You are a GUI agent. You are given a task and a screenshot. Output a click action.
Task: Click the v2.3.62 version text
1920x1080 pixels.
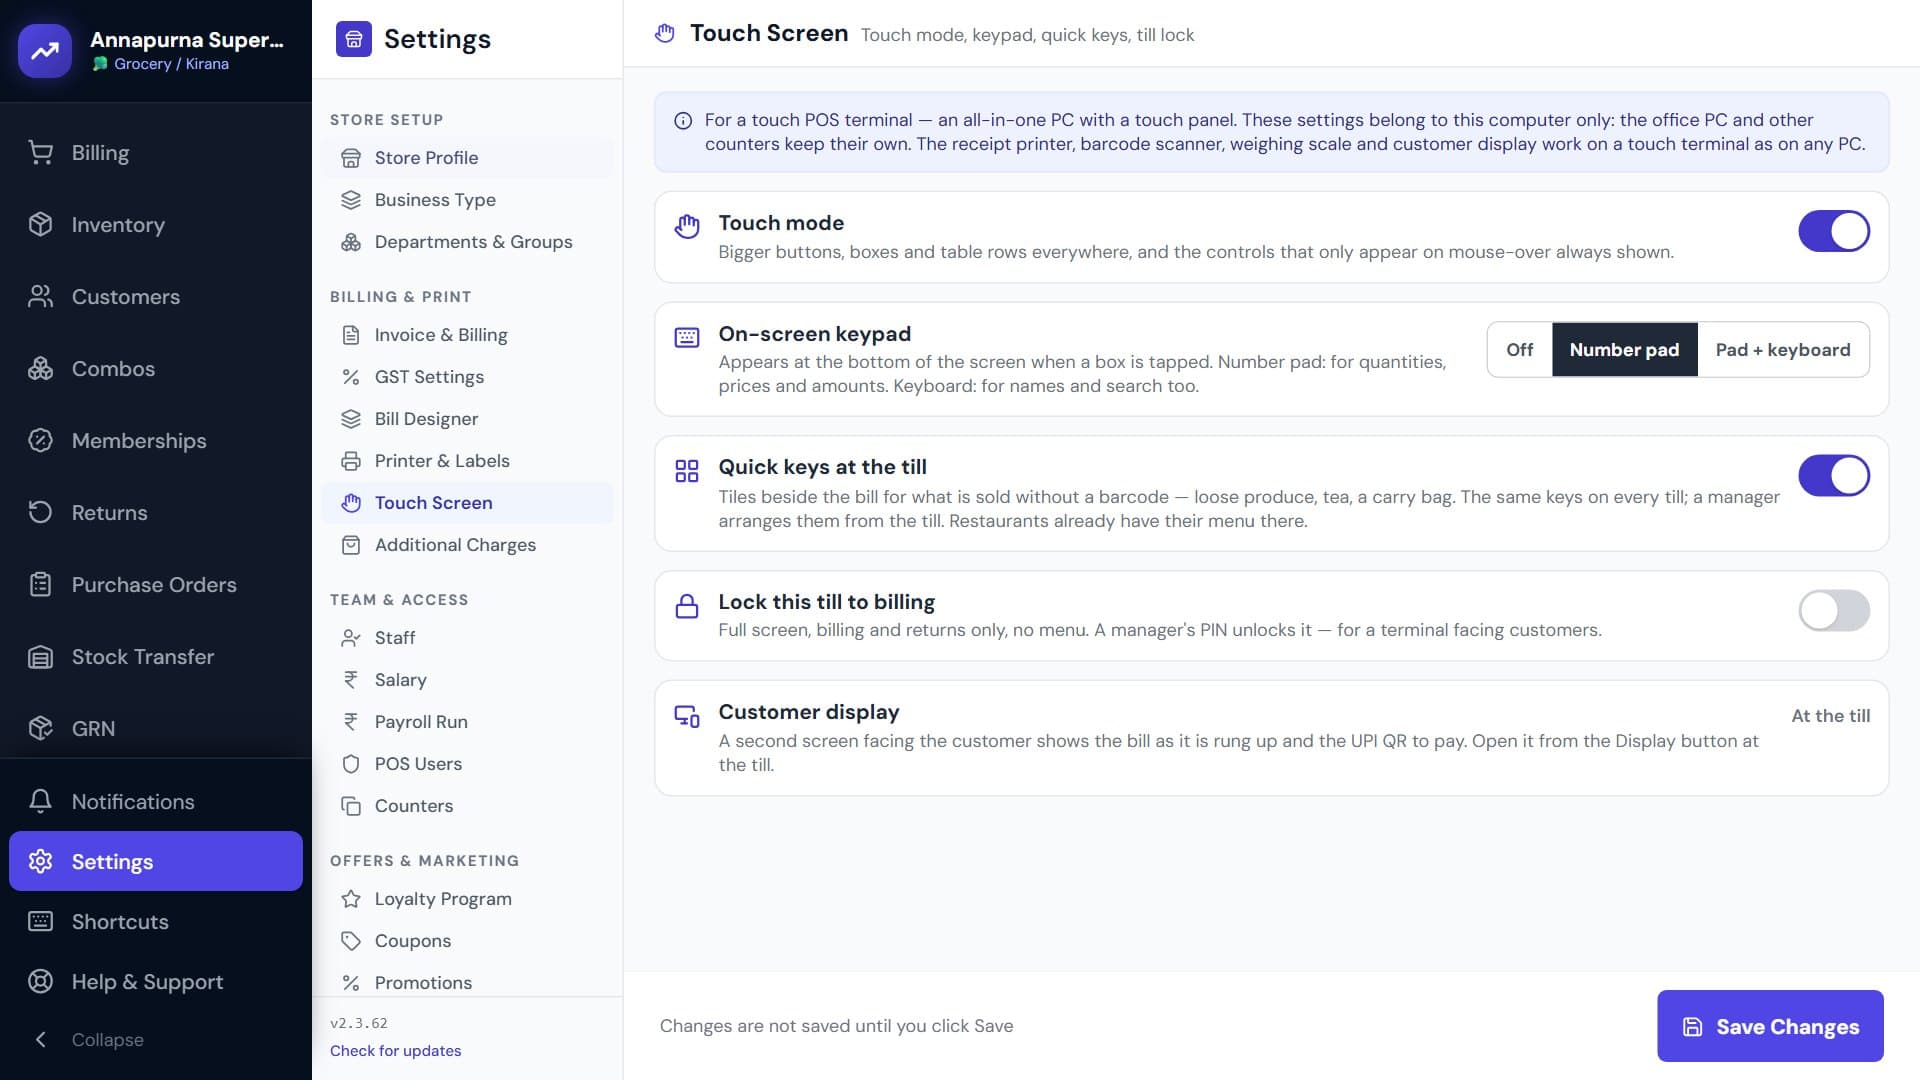tap(359, 1023)
